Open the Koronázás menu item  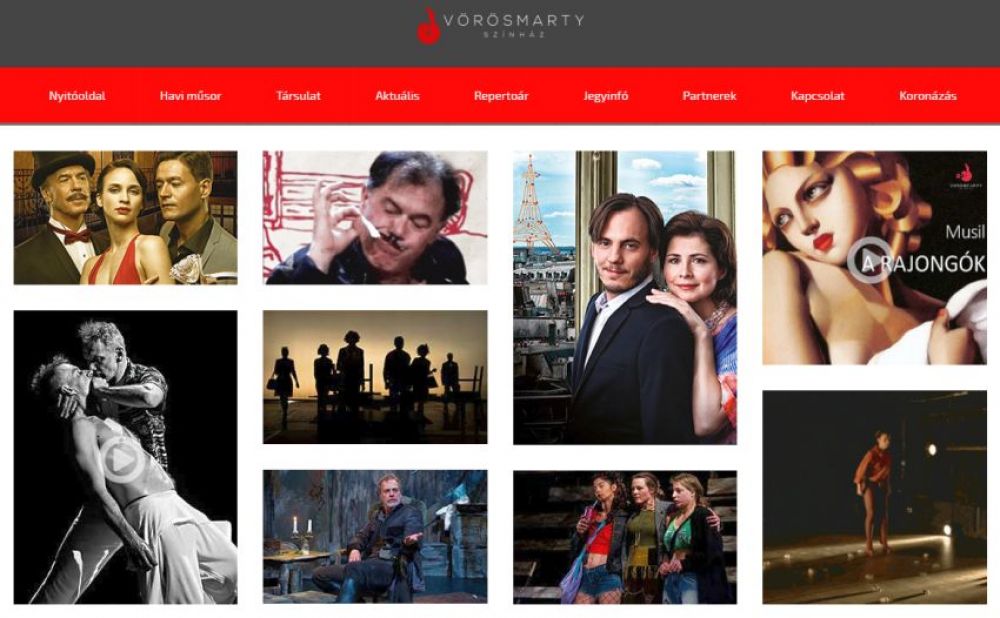[927, 96]
